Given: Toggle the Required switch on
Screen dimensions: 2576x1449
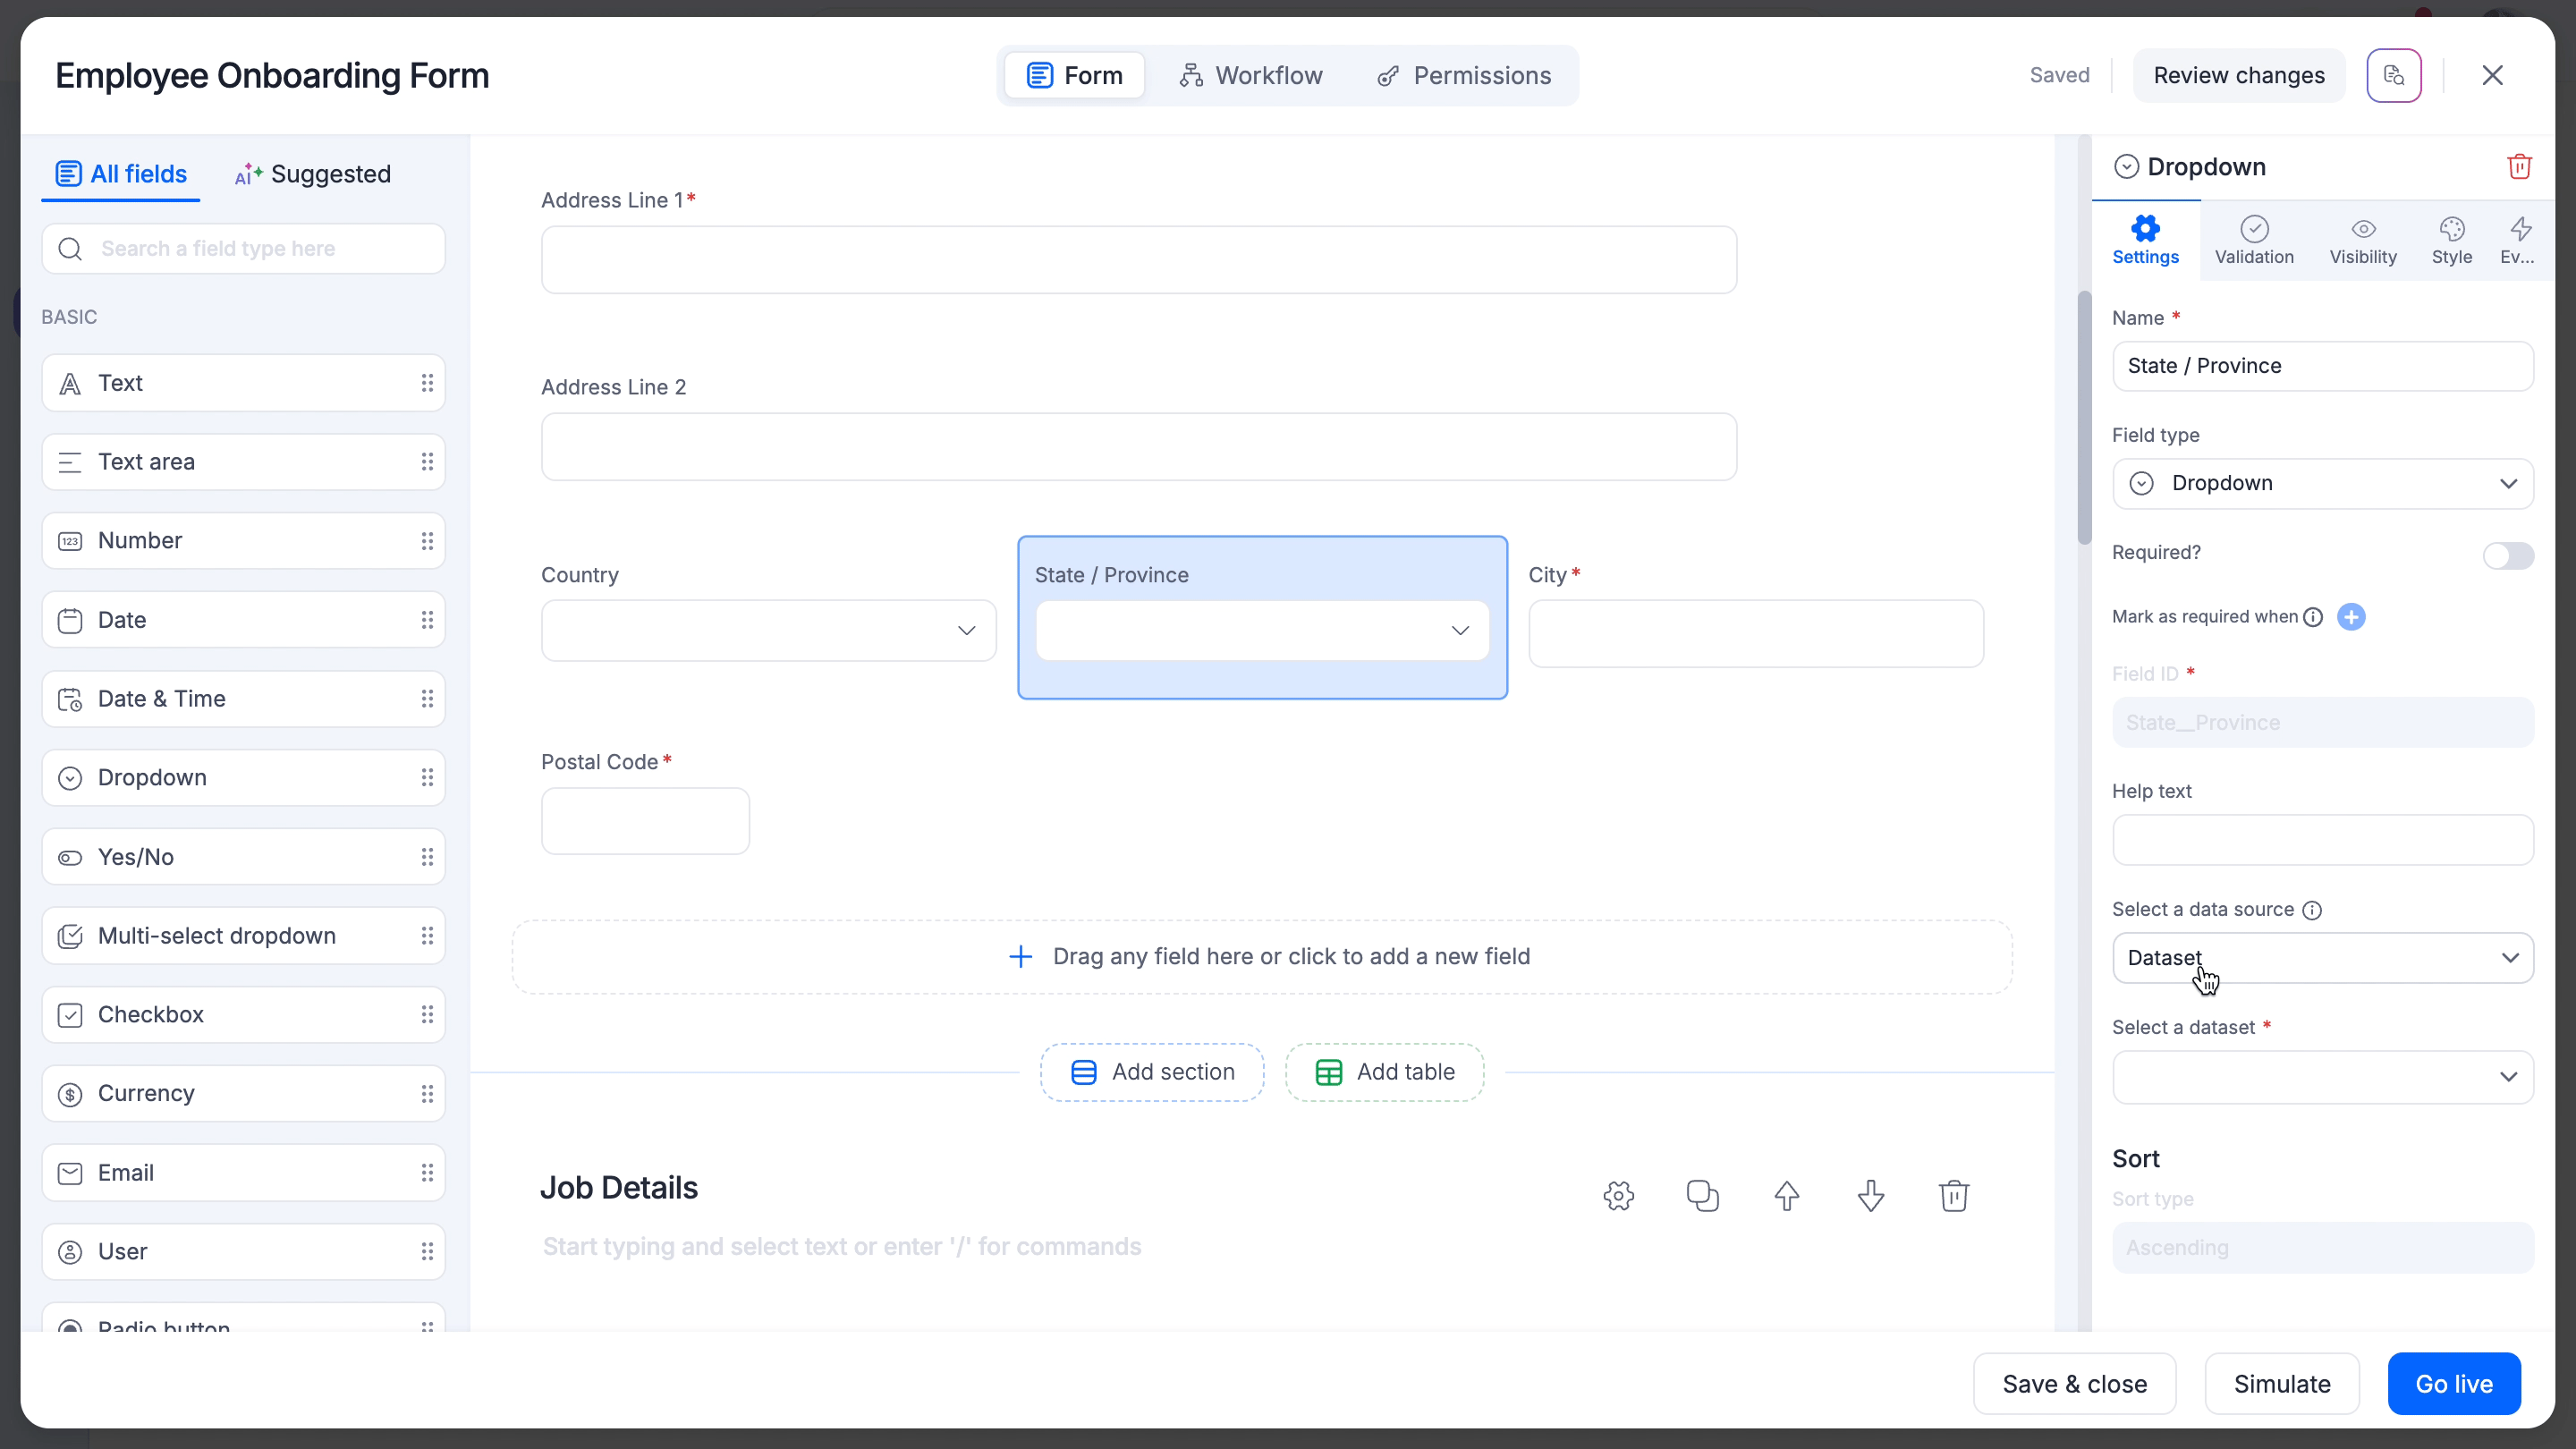Looking at the screenshot, I should (2507, 555).
